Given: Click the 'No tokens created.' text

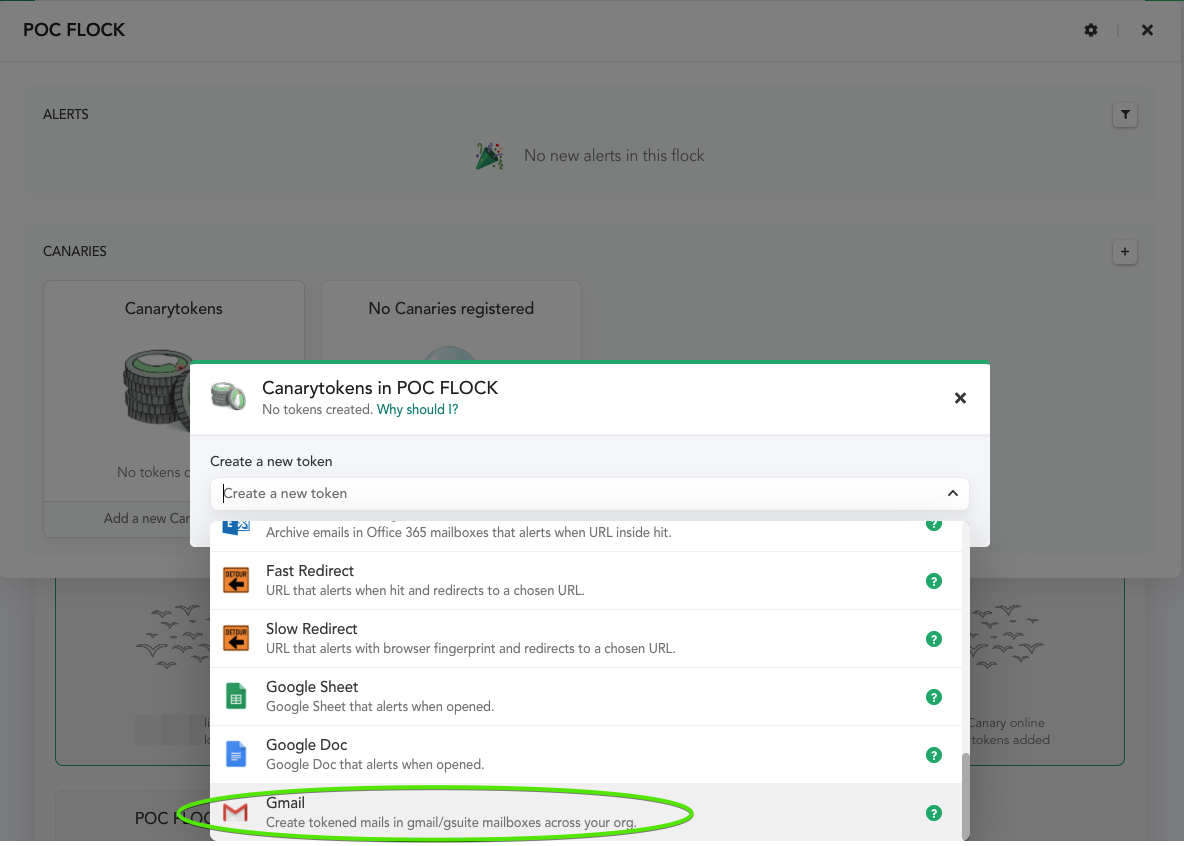Looking at the screenshot, I should pyautogui.click(x=318, y=409).
